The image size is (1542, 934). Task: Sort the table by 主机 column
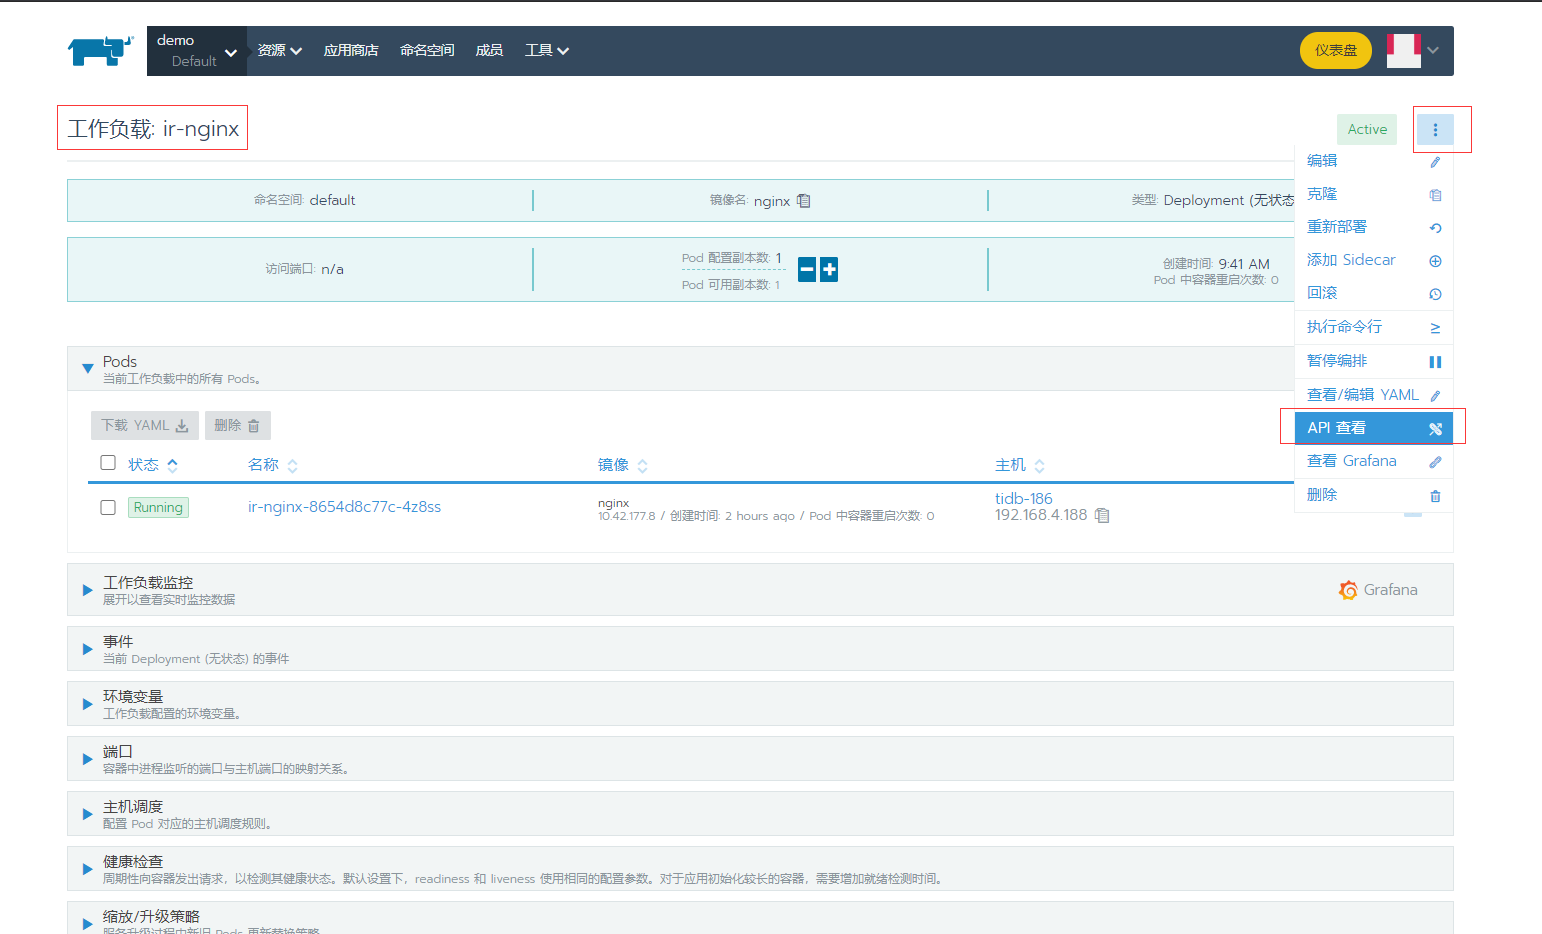[x=1020, y=465]
